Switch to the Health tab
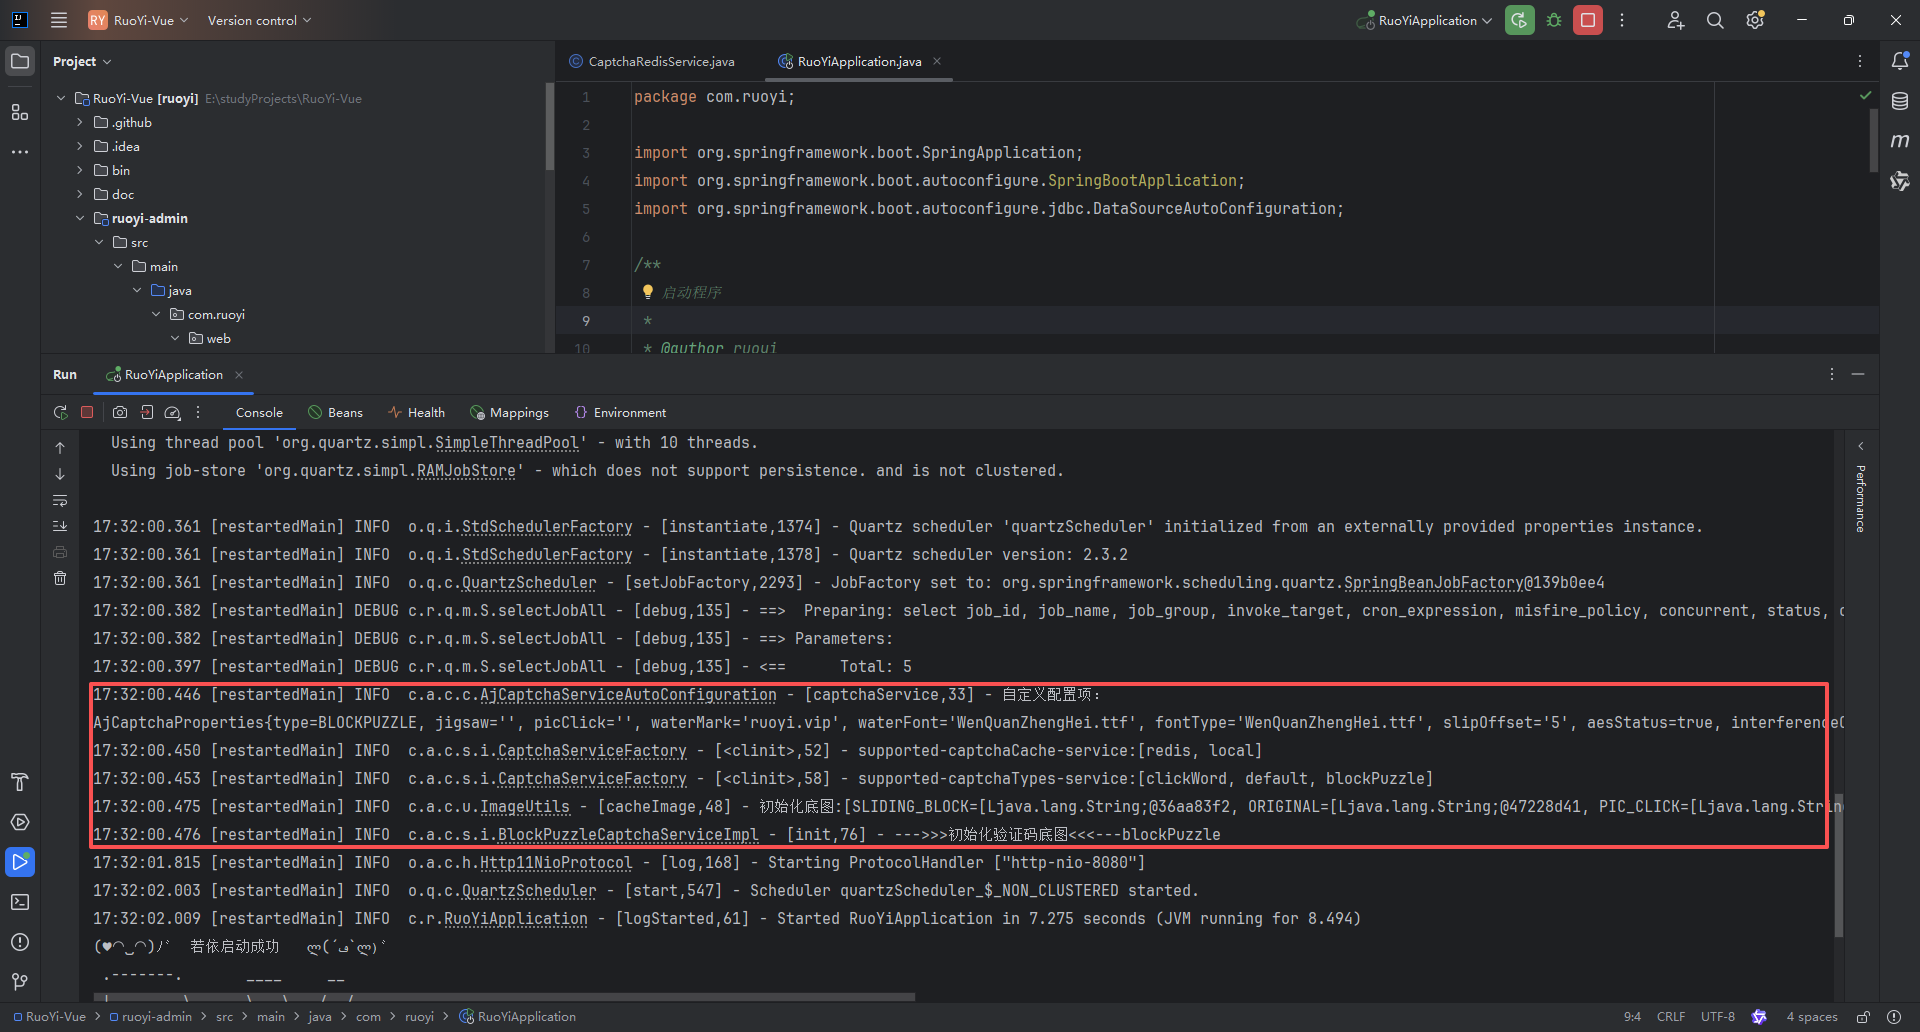This screenshot has height=1032, width=1920. 417,412
